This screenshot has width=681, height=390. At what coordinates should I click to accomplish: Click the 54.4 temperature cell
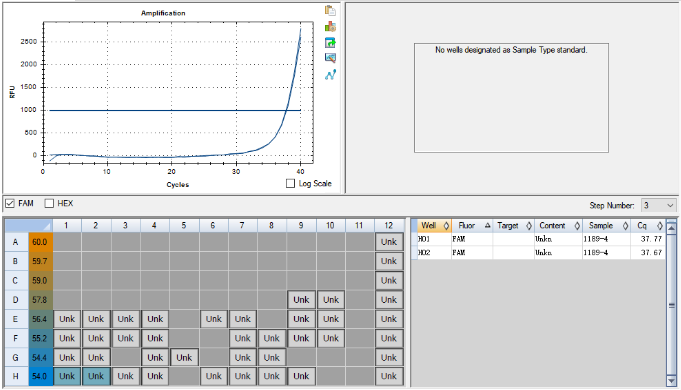pyautogui.click(x=40, y=357)
